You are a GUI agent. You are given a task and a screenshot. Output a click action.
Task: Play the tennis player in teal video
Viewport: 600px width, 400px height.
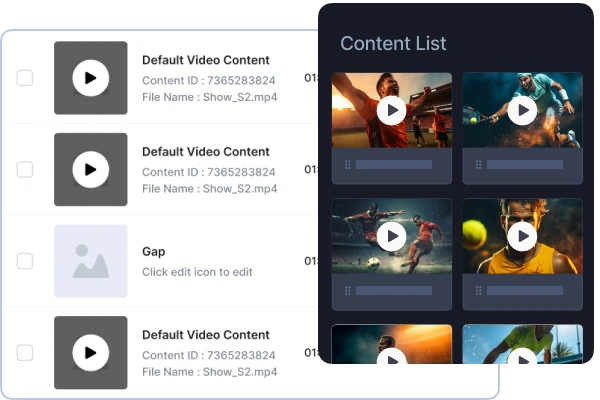(x=522, y=110)
